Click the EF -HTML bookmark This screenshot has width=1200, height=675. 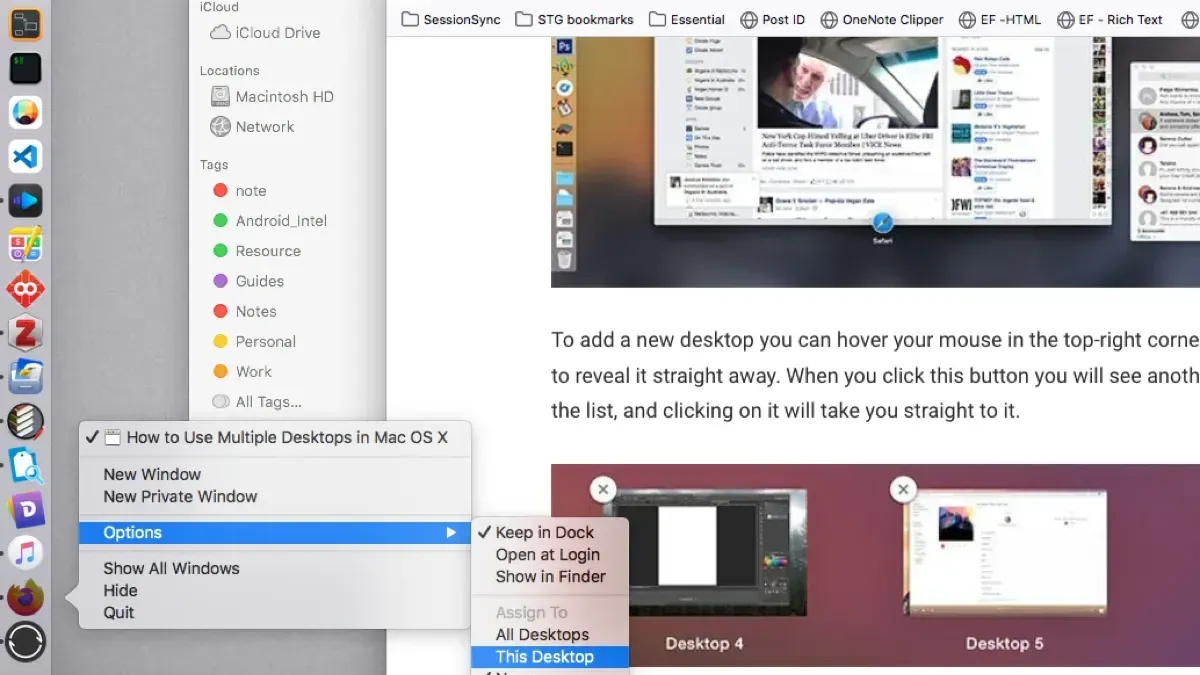[1001, 19]
